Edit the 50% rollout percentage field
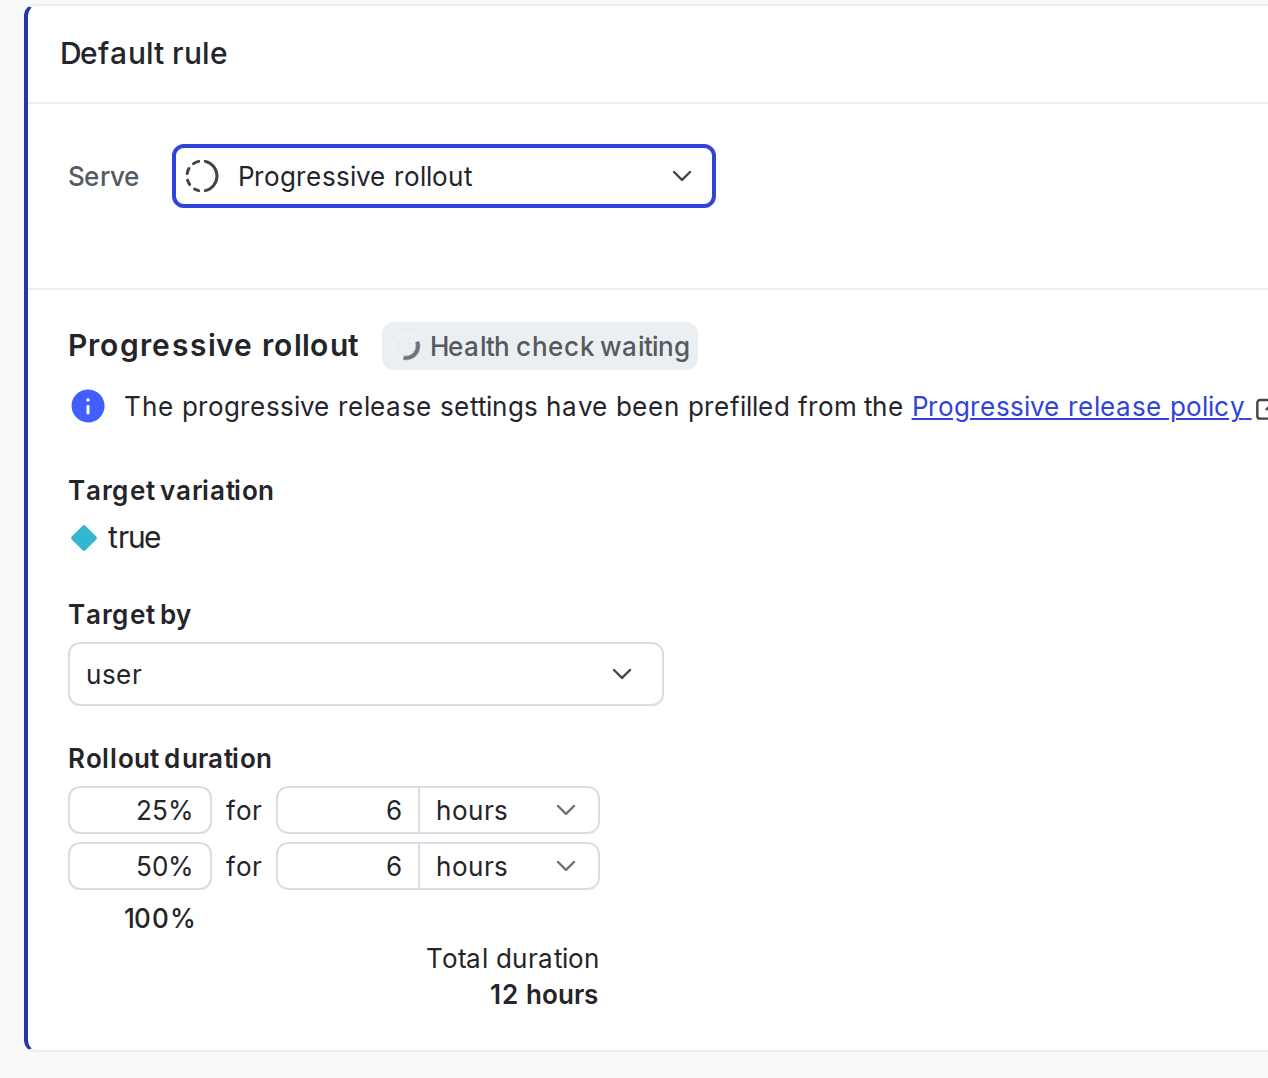 click(x=140, y=866)
